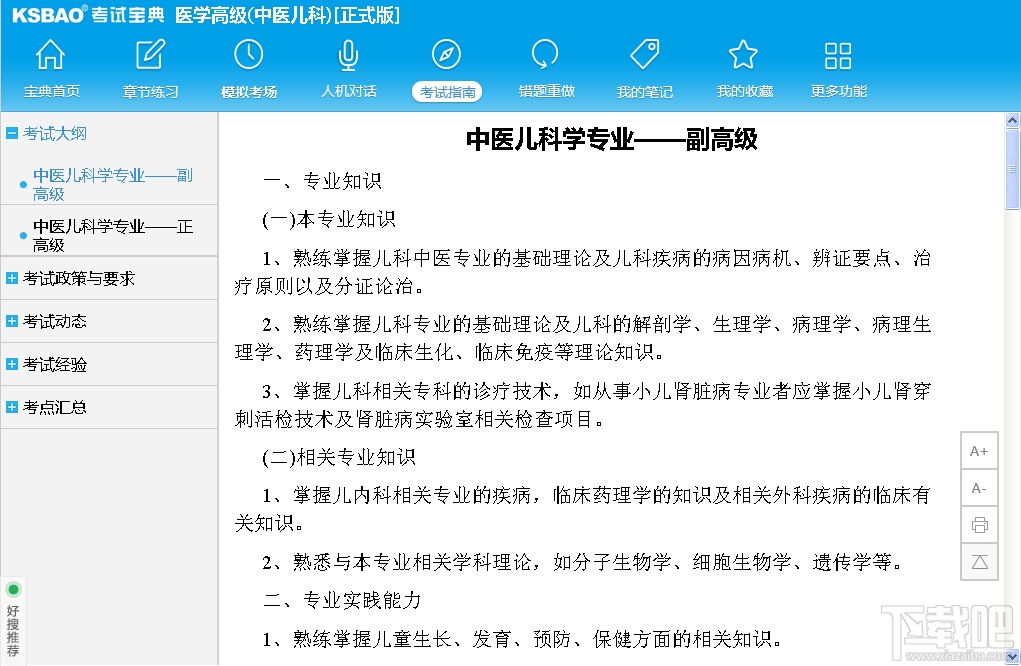
Task: Click the scrollbar up arrow
Action: click(1012, 120)
